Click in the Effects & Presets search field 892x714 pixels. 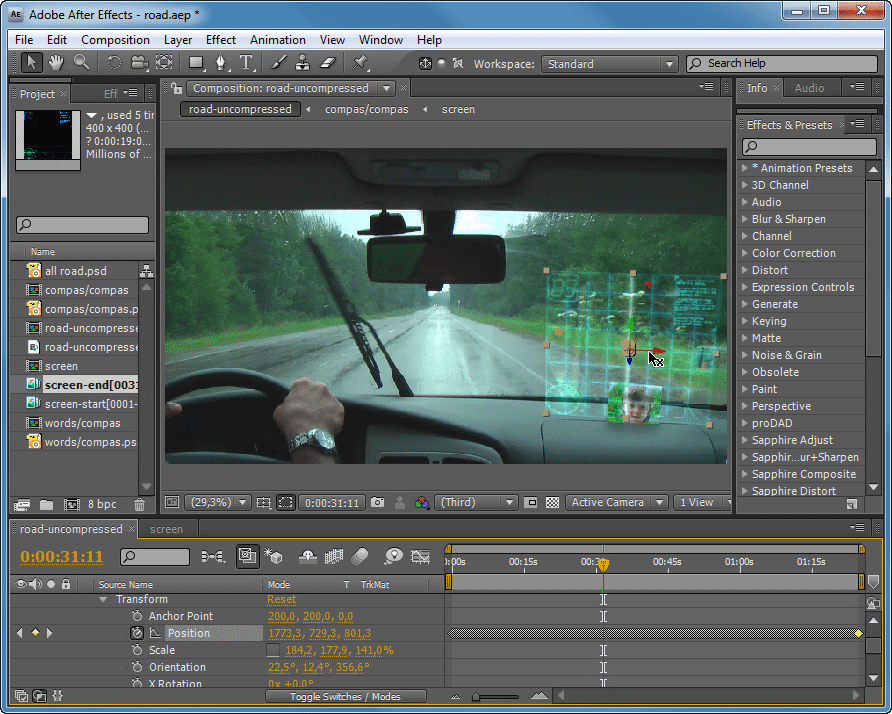click(810, 147)
